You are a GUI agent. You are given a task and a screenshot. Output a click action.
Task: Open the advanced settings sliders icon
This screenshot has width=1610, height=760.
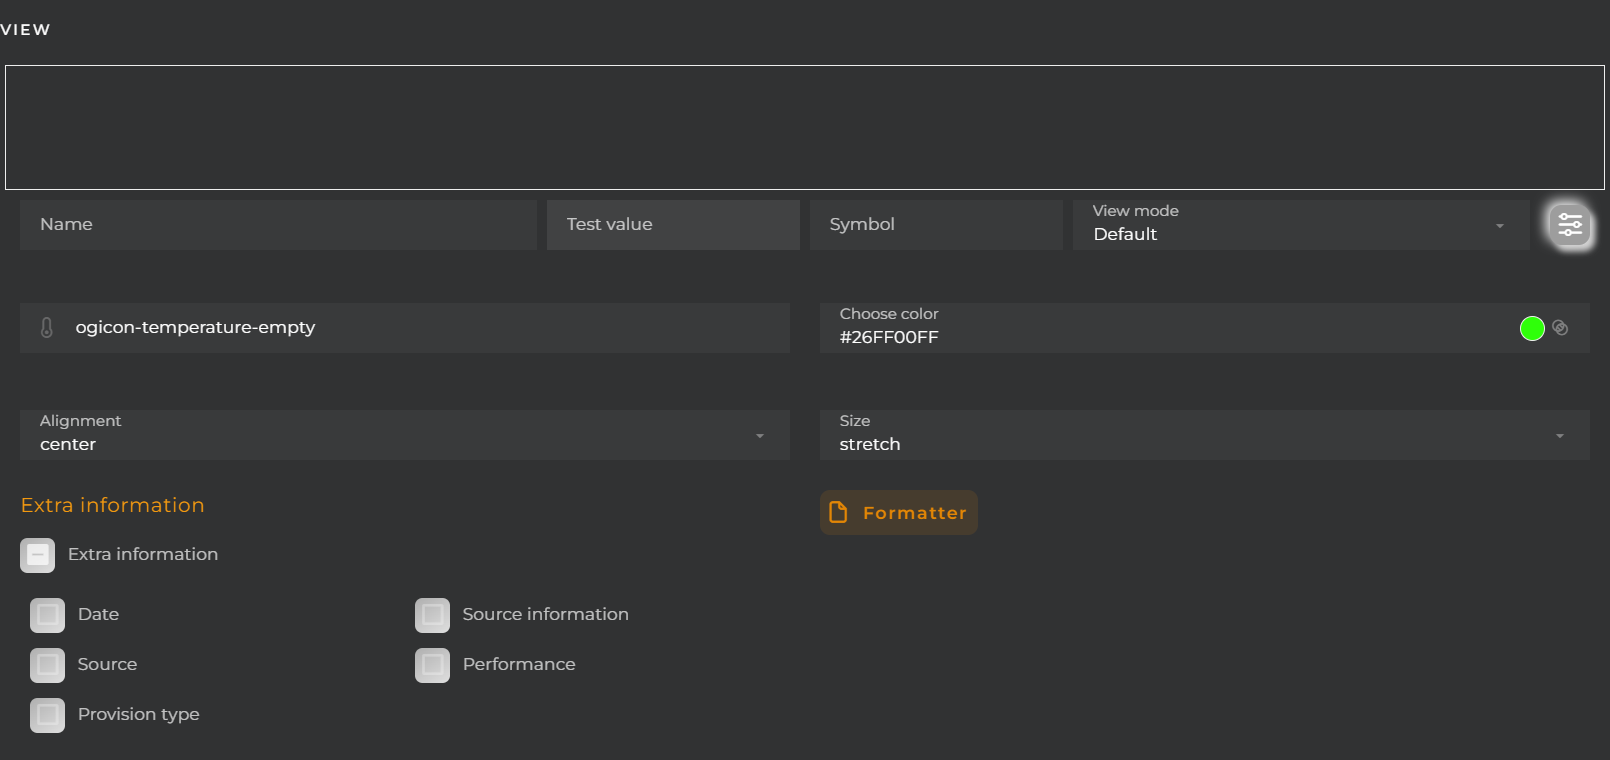(1570, 225)
